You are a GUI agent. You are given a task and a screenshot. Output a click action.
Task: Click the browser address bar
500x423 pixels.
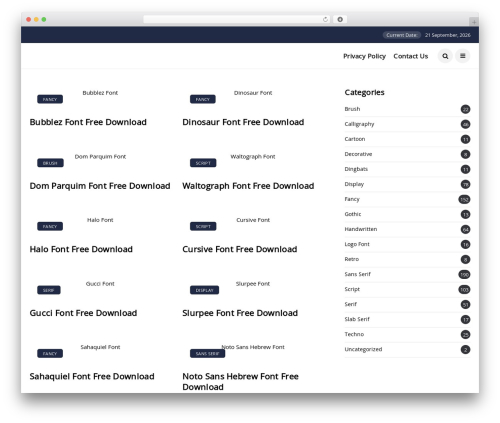237,19
